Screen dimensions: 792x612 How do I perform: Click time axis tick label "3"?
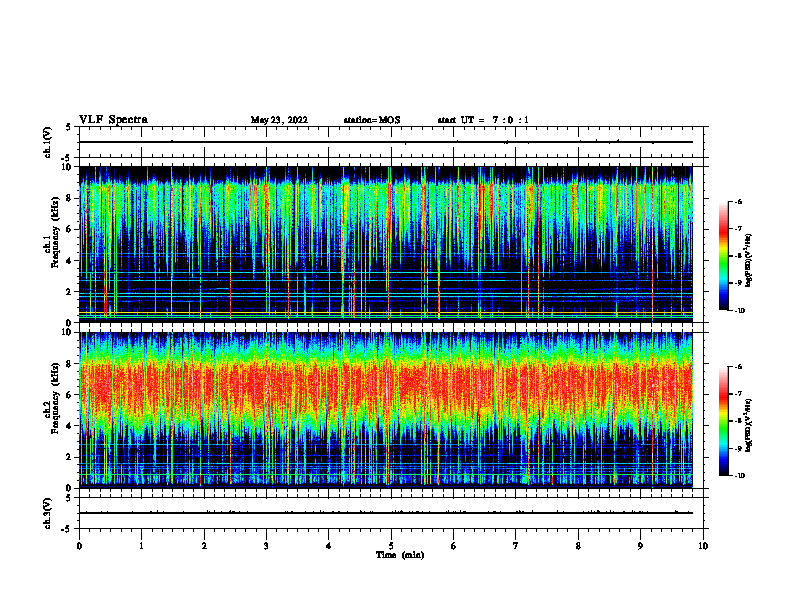coord(266,546)
